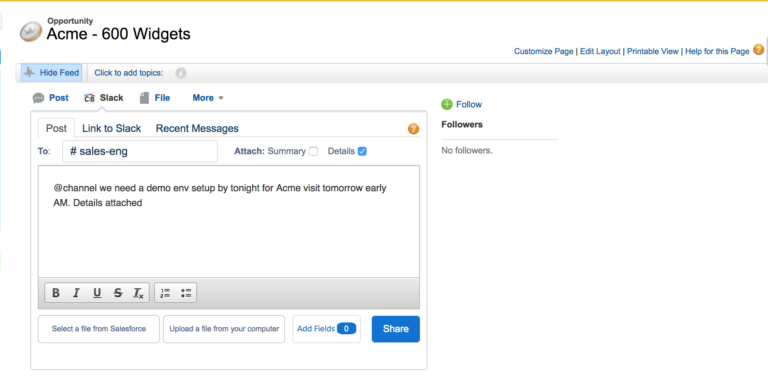768x381 pixels.
Task: Open Add Fields selector
Action: click(x=326, y=329)
